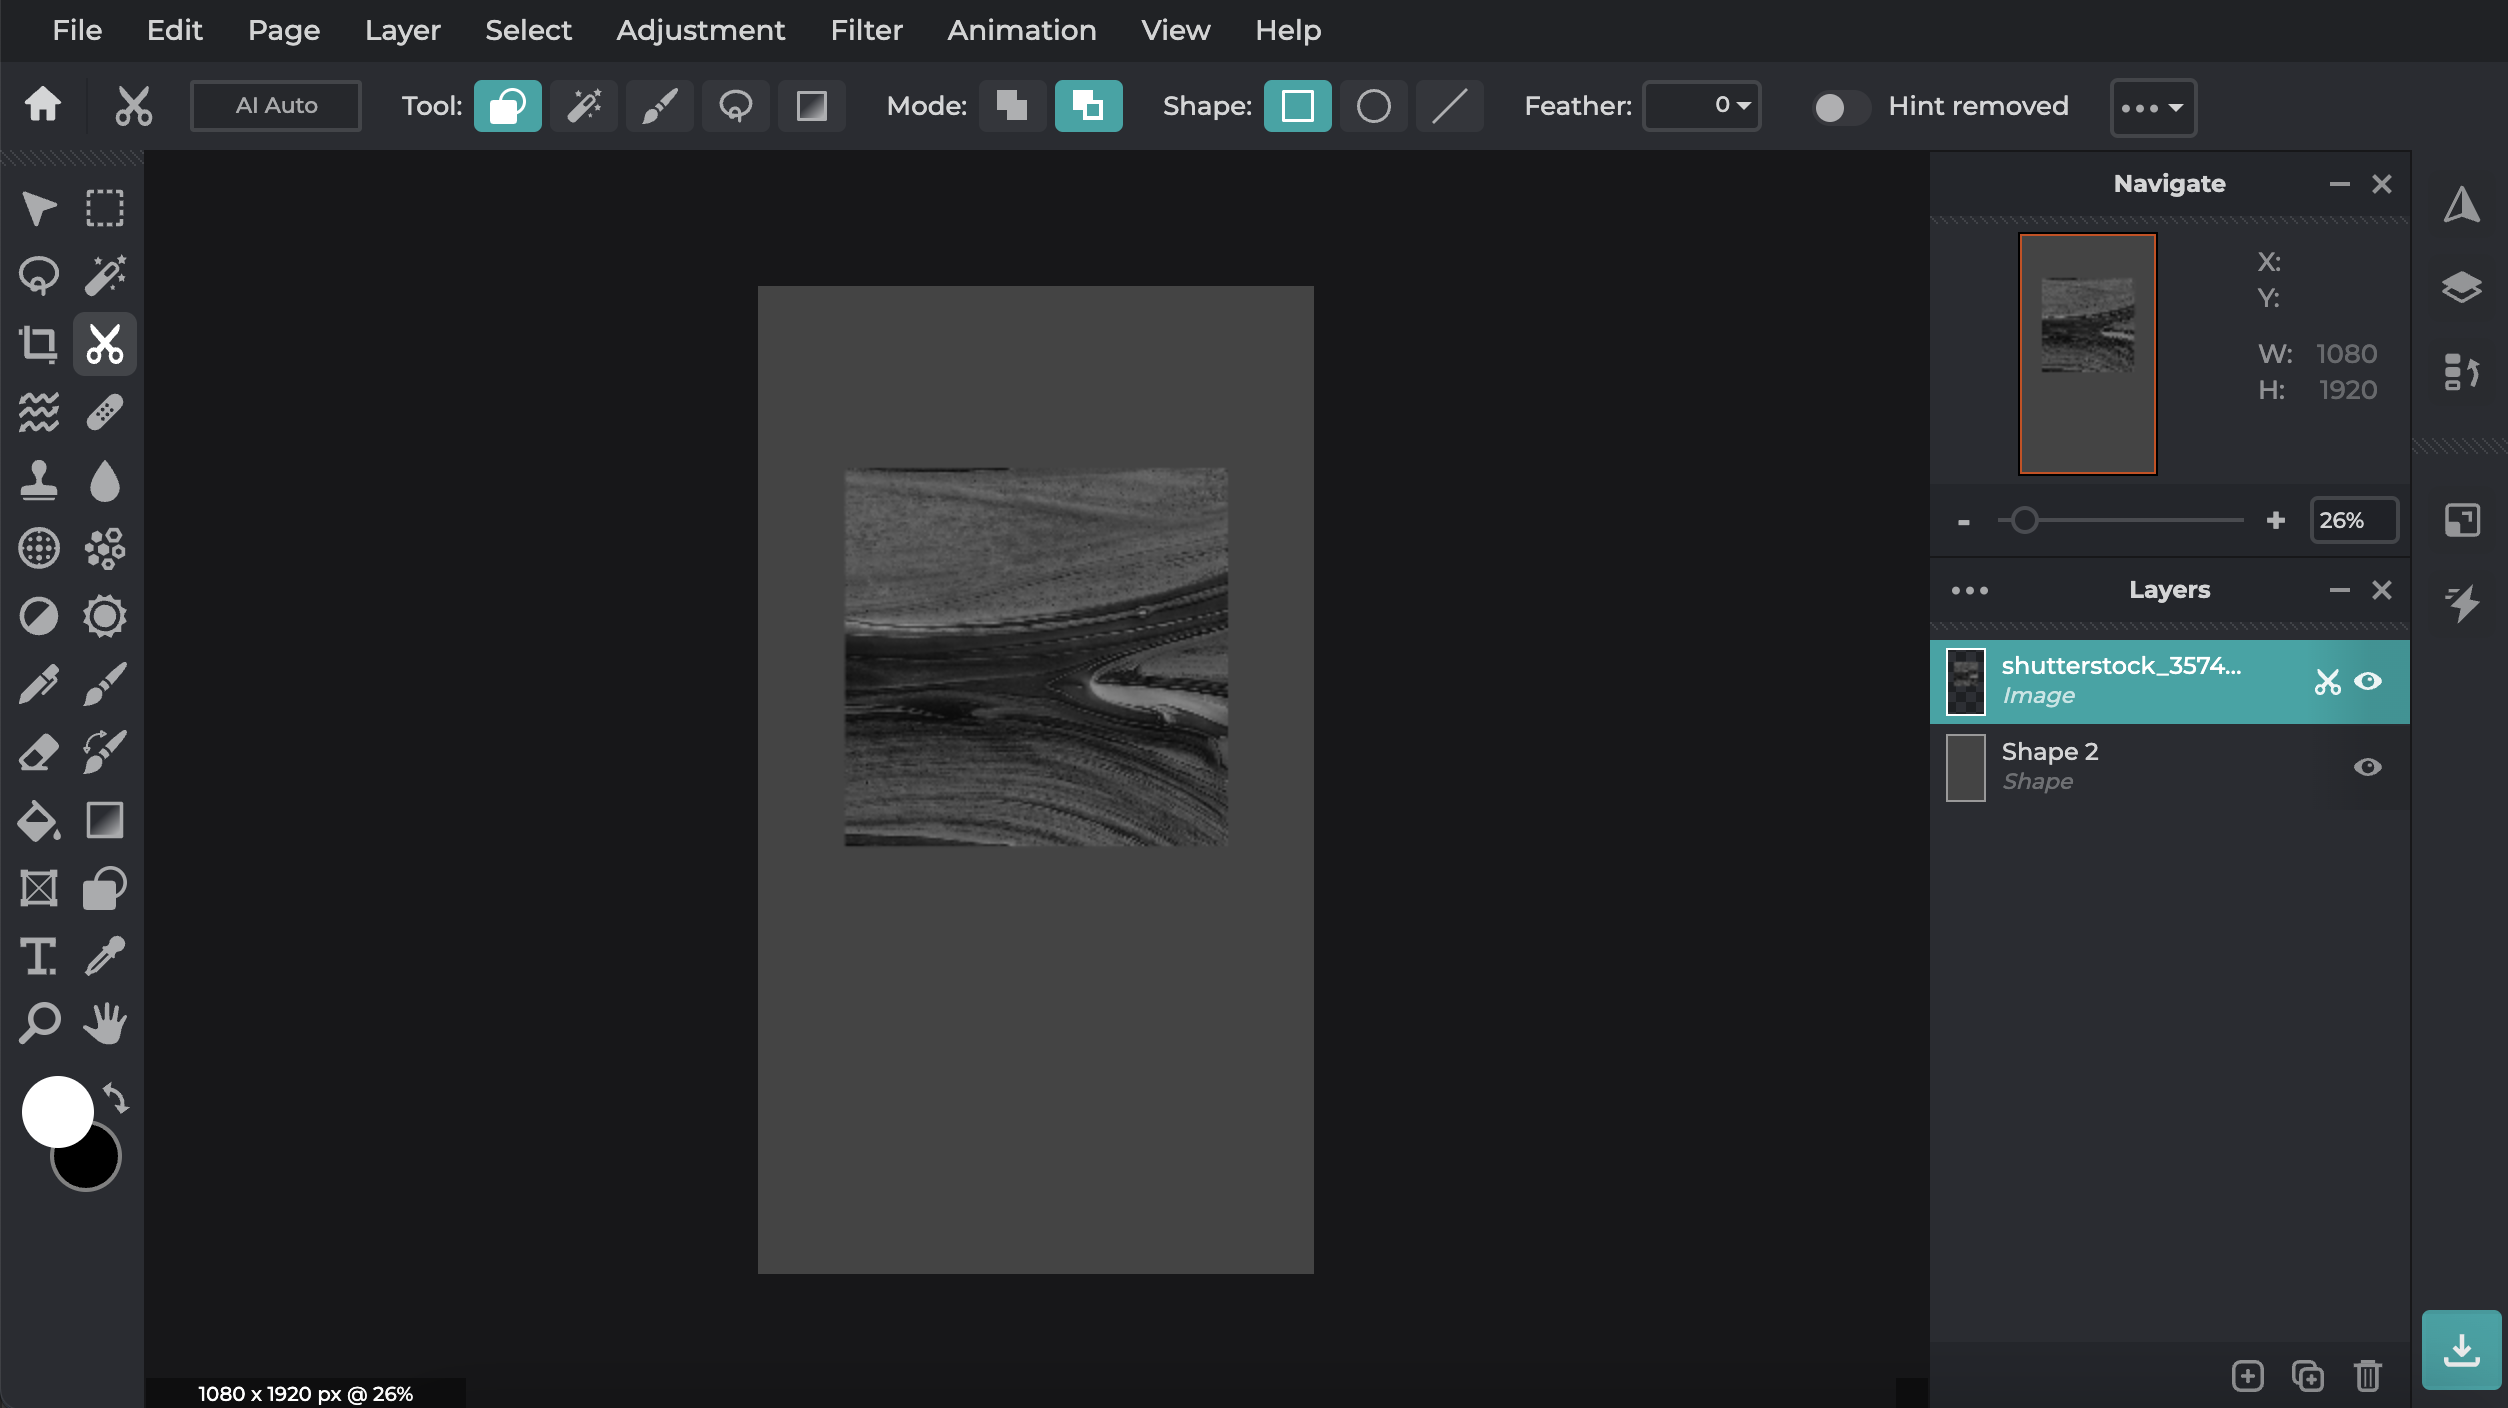Click the Navigate panel preview thumbnail

[x=2088, y=354]
